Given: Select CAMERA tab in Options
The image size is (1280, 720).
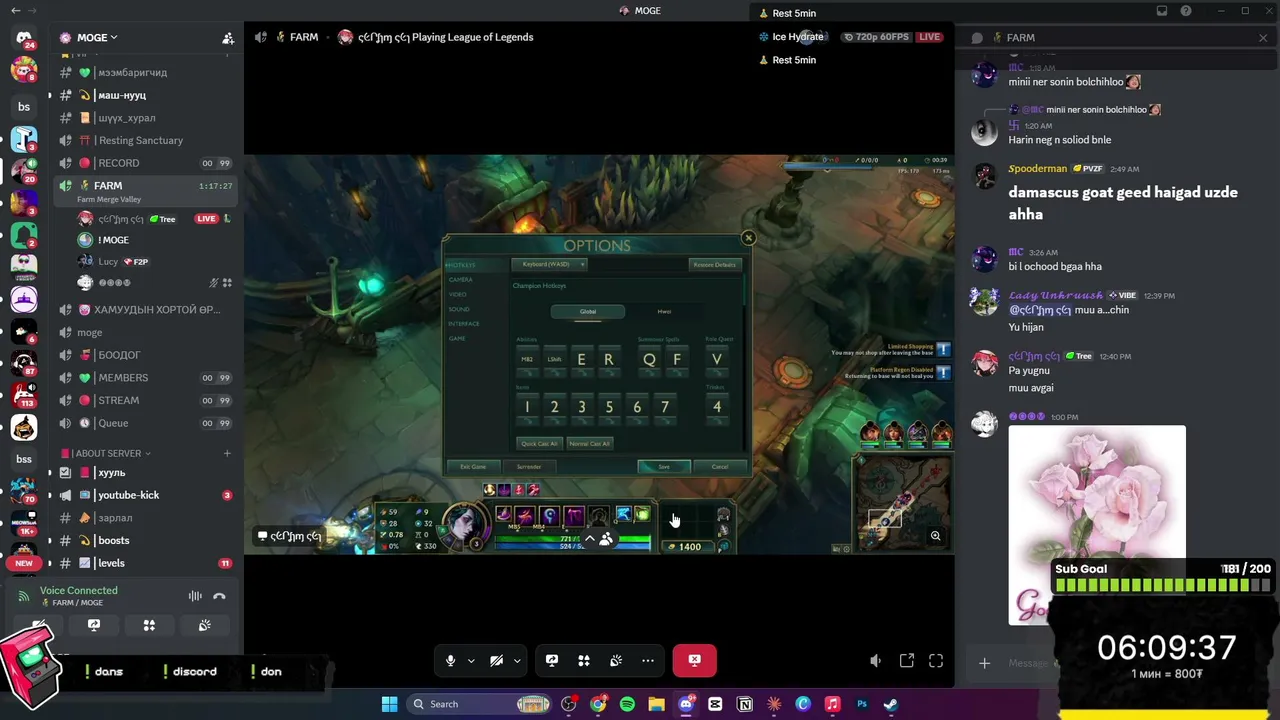Looking at the screenshot, I should [x=460, y=280].
